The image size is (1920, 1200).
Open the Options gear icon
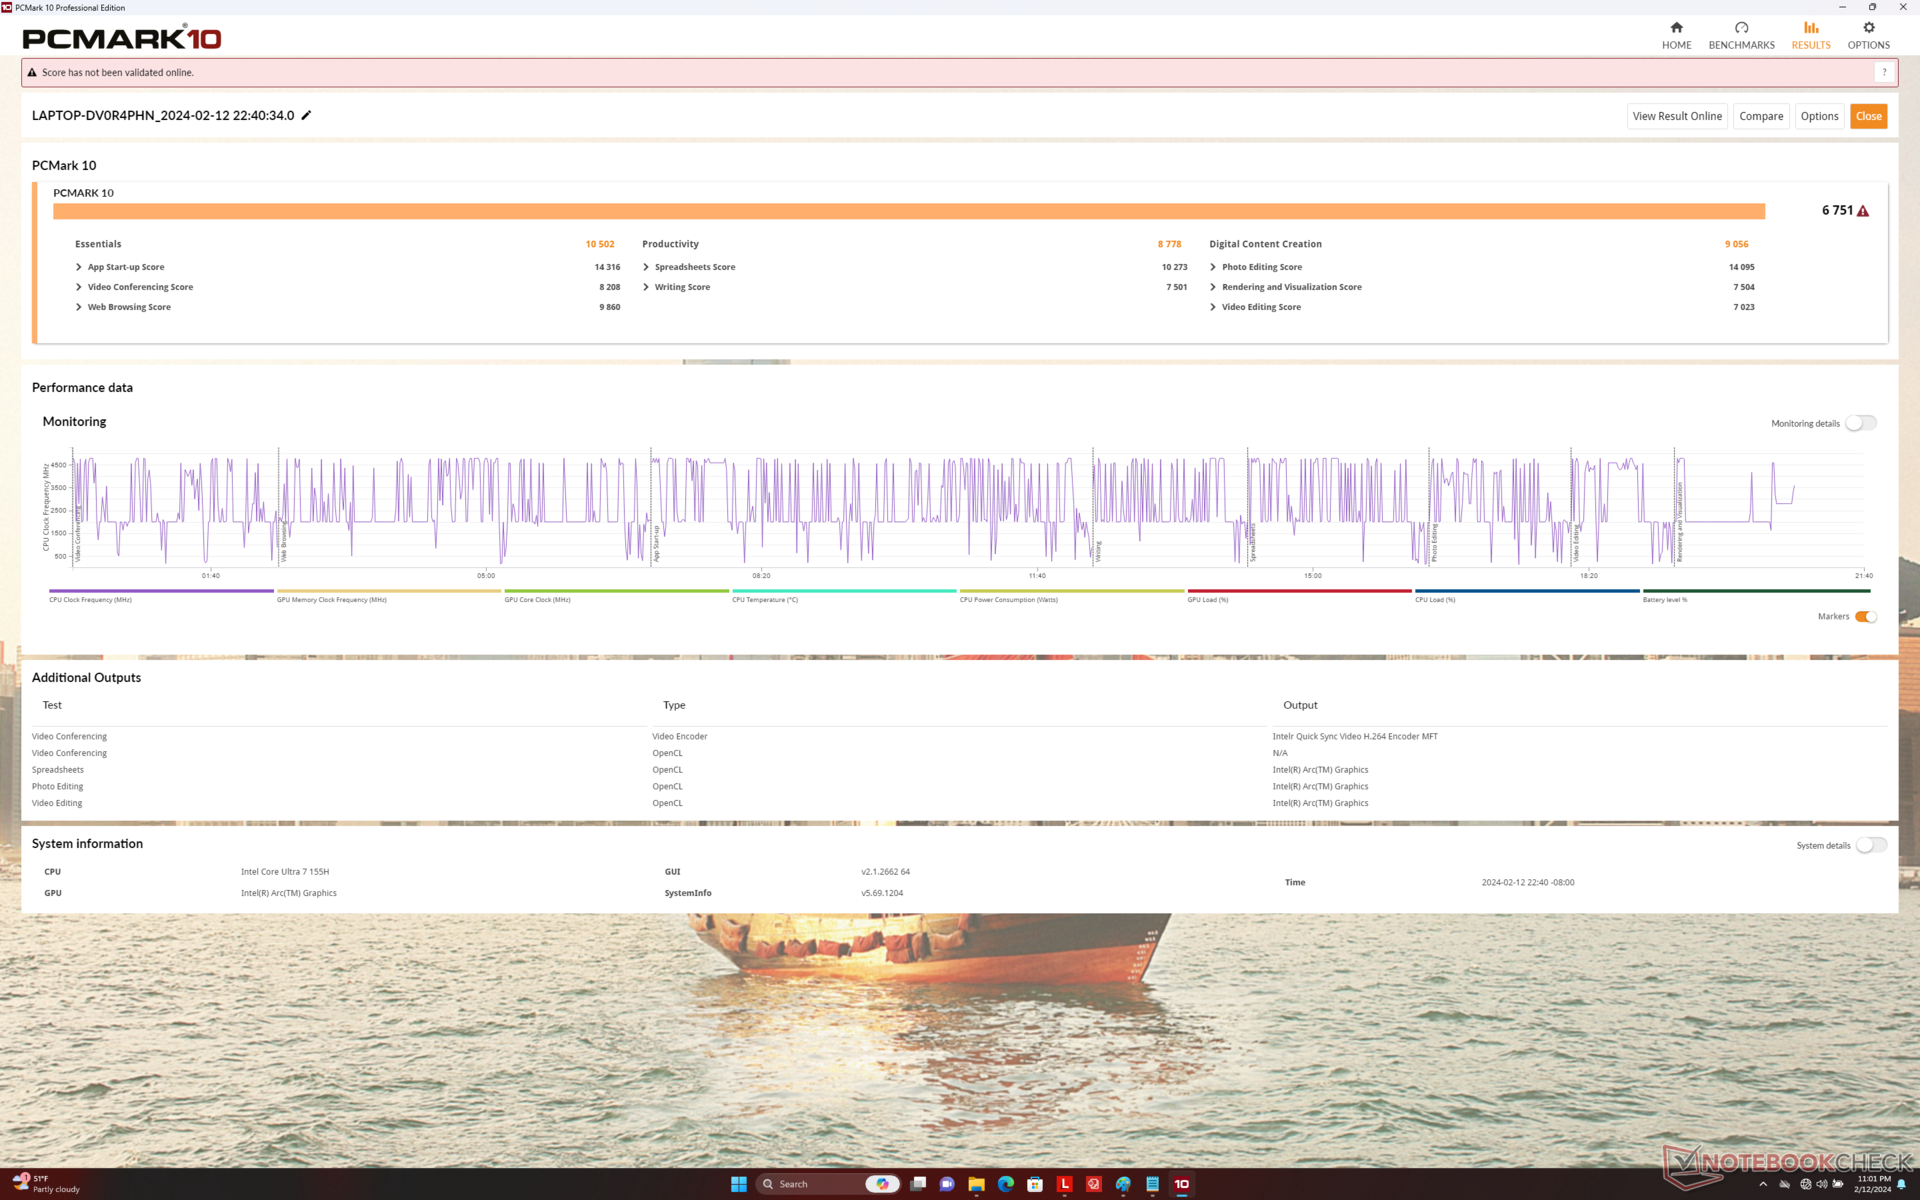coord(1868,28)
